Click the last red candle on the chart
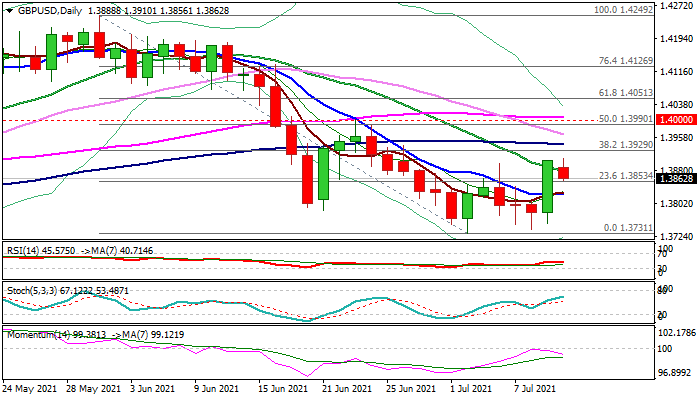Screen dimensions: 700x400 click(x=563, y=173)
